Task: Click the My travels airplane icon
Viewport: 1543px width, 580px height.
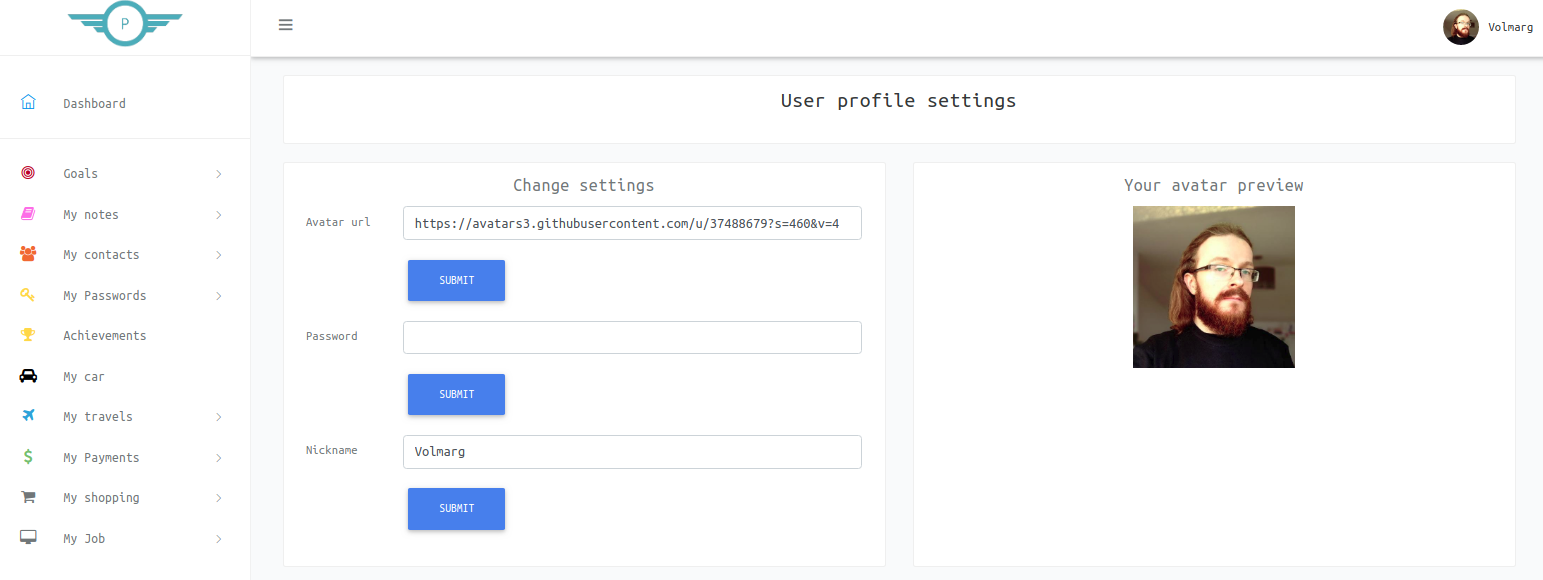Action: point(28,416)
